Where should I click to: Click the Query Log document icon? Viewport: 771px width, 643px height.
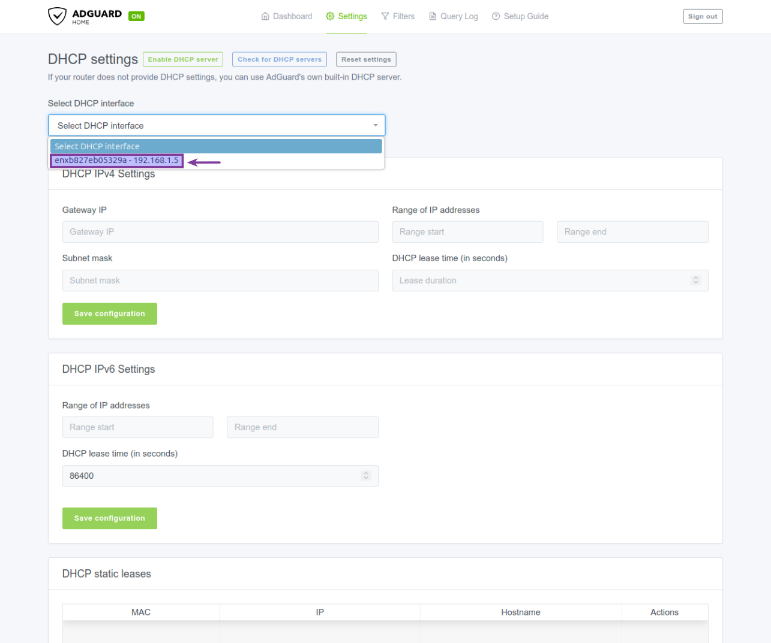[x=432, y=17]
